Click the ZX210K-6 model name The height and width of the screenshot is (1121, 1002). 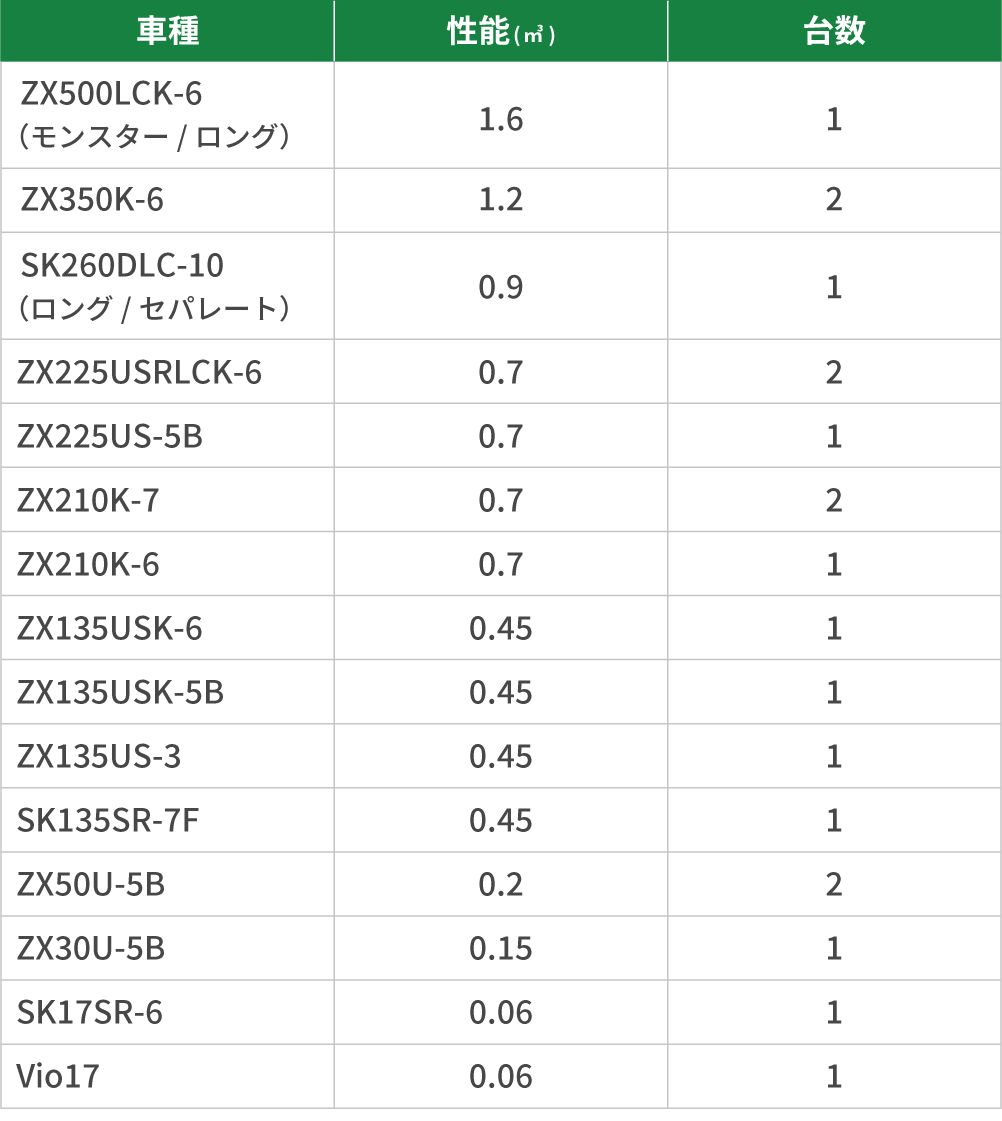(88, 565)
